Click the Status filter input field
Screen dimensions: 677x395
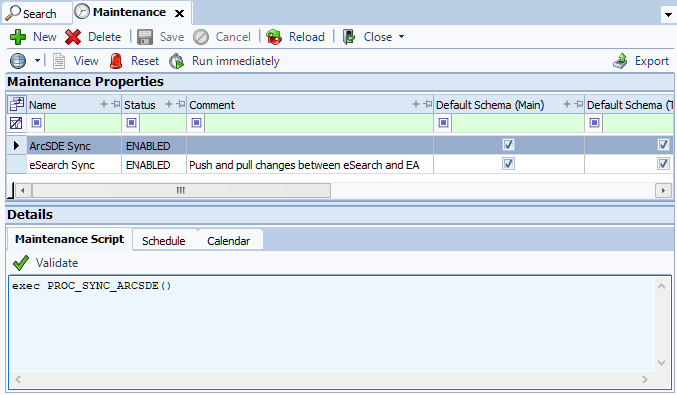coord(163,123)
